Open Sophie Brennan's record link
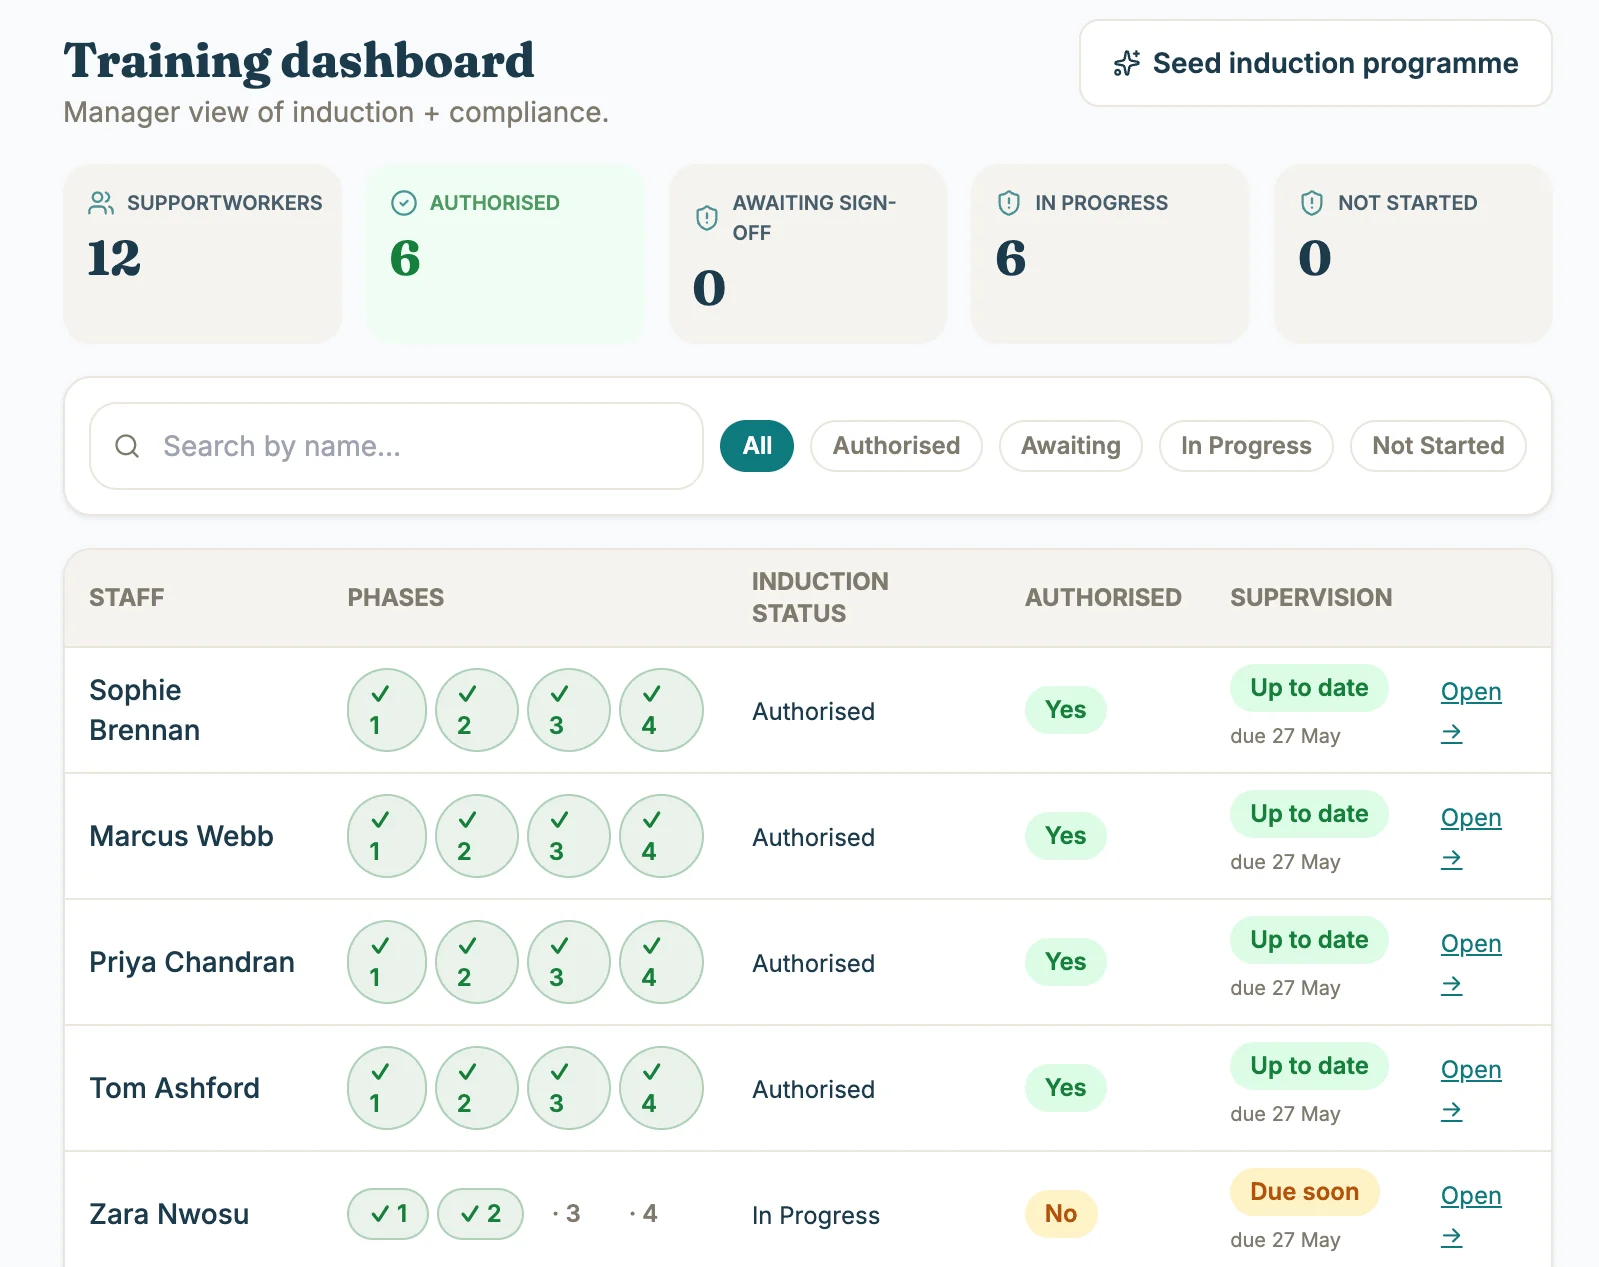The height and width of the screenshot is (1267, 1599). coord(1471,711)
